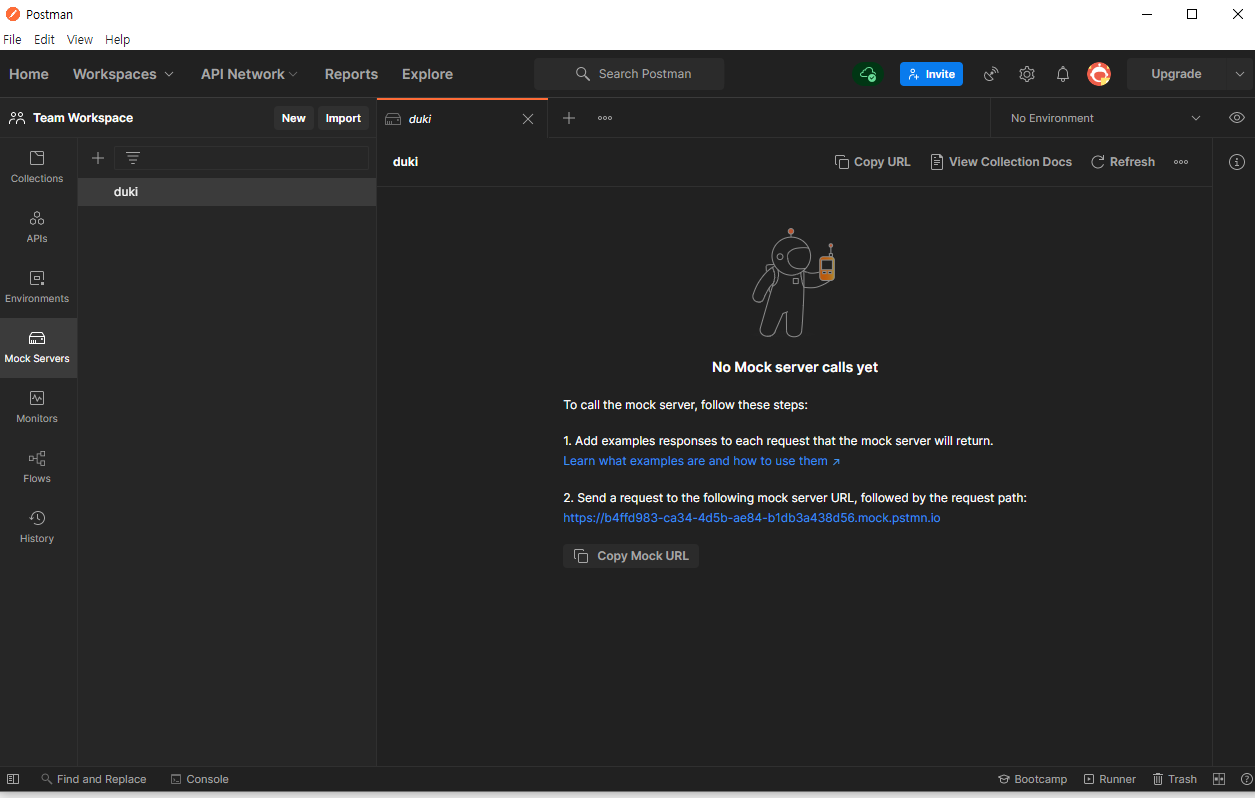Viewport: 1255px width, 798px height.
Task: Open the View menu
Action: tap(80, 40)
